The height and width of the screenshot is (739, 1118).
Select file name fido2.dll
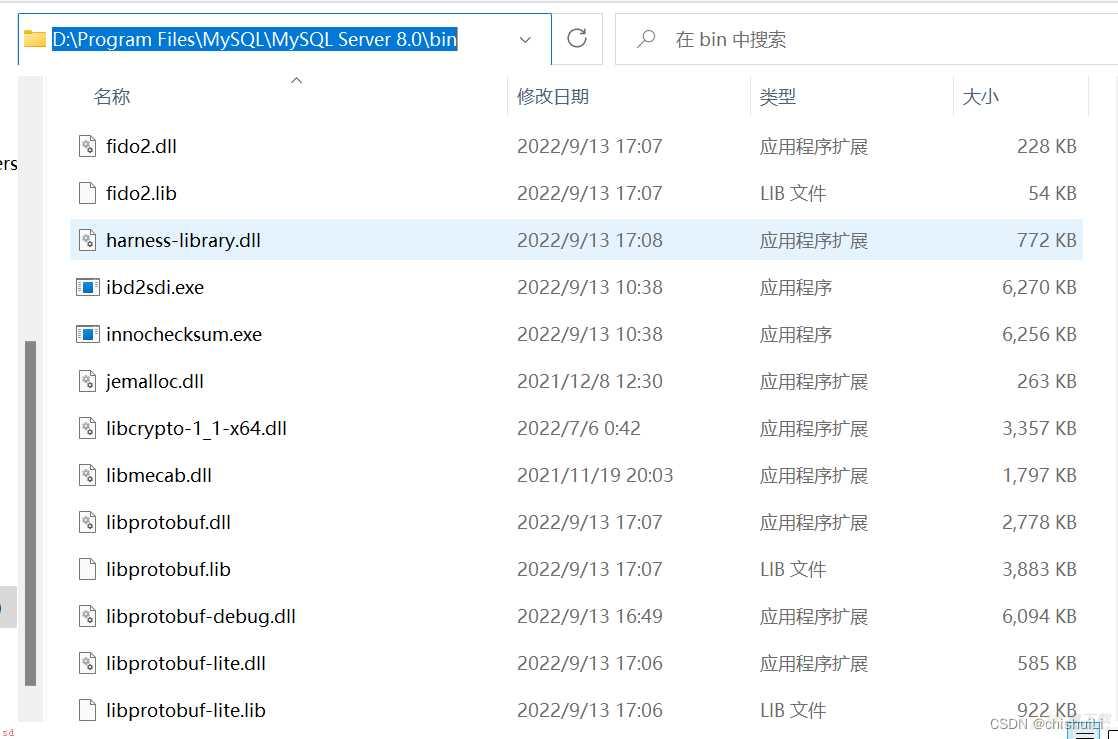tap(141, 146)
